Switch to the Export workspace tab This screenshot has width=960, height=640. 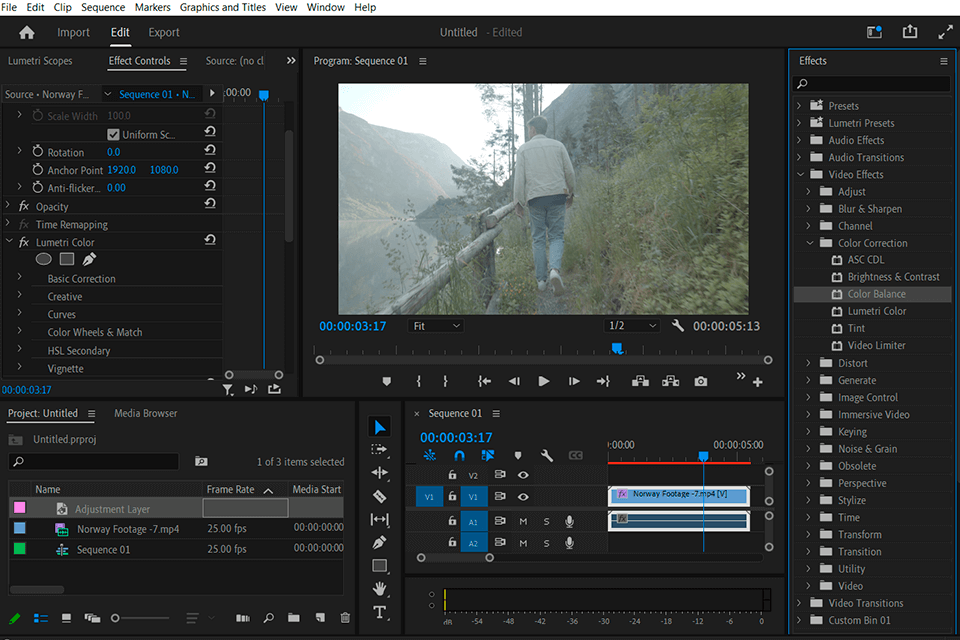click(163, 32)
